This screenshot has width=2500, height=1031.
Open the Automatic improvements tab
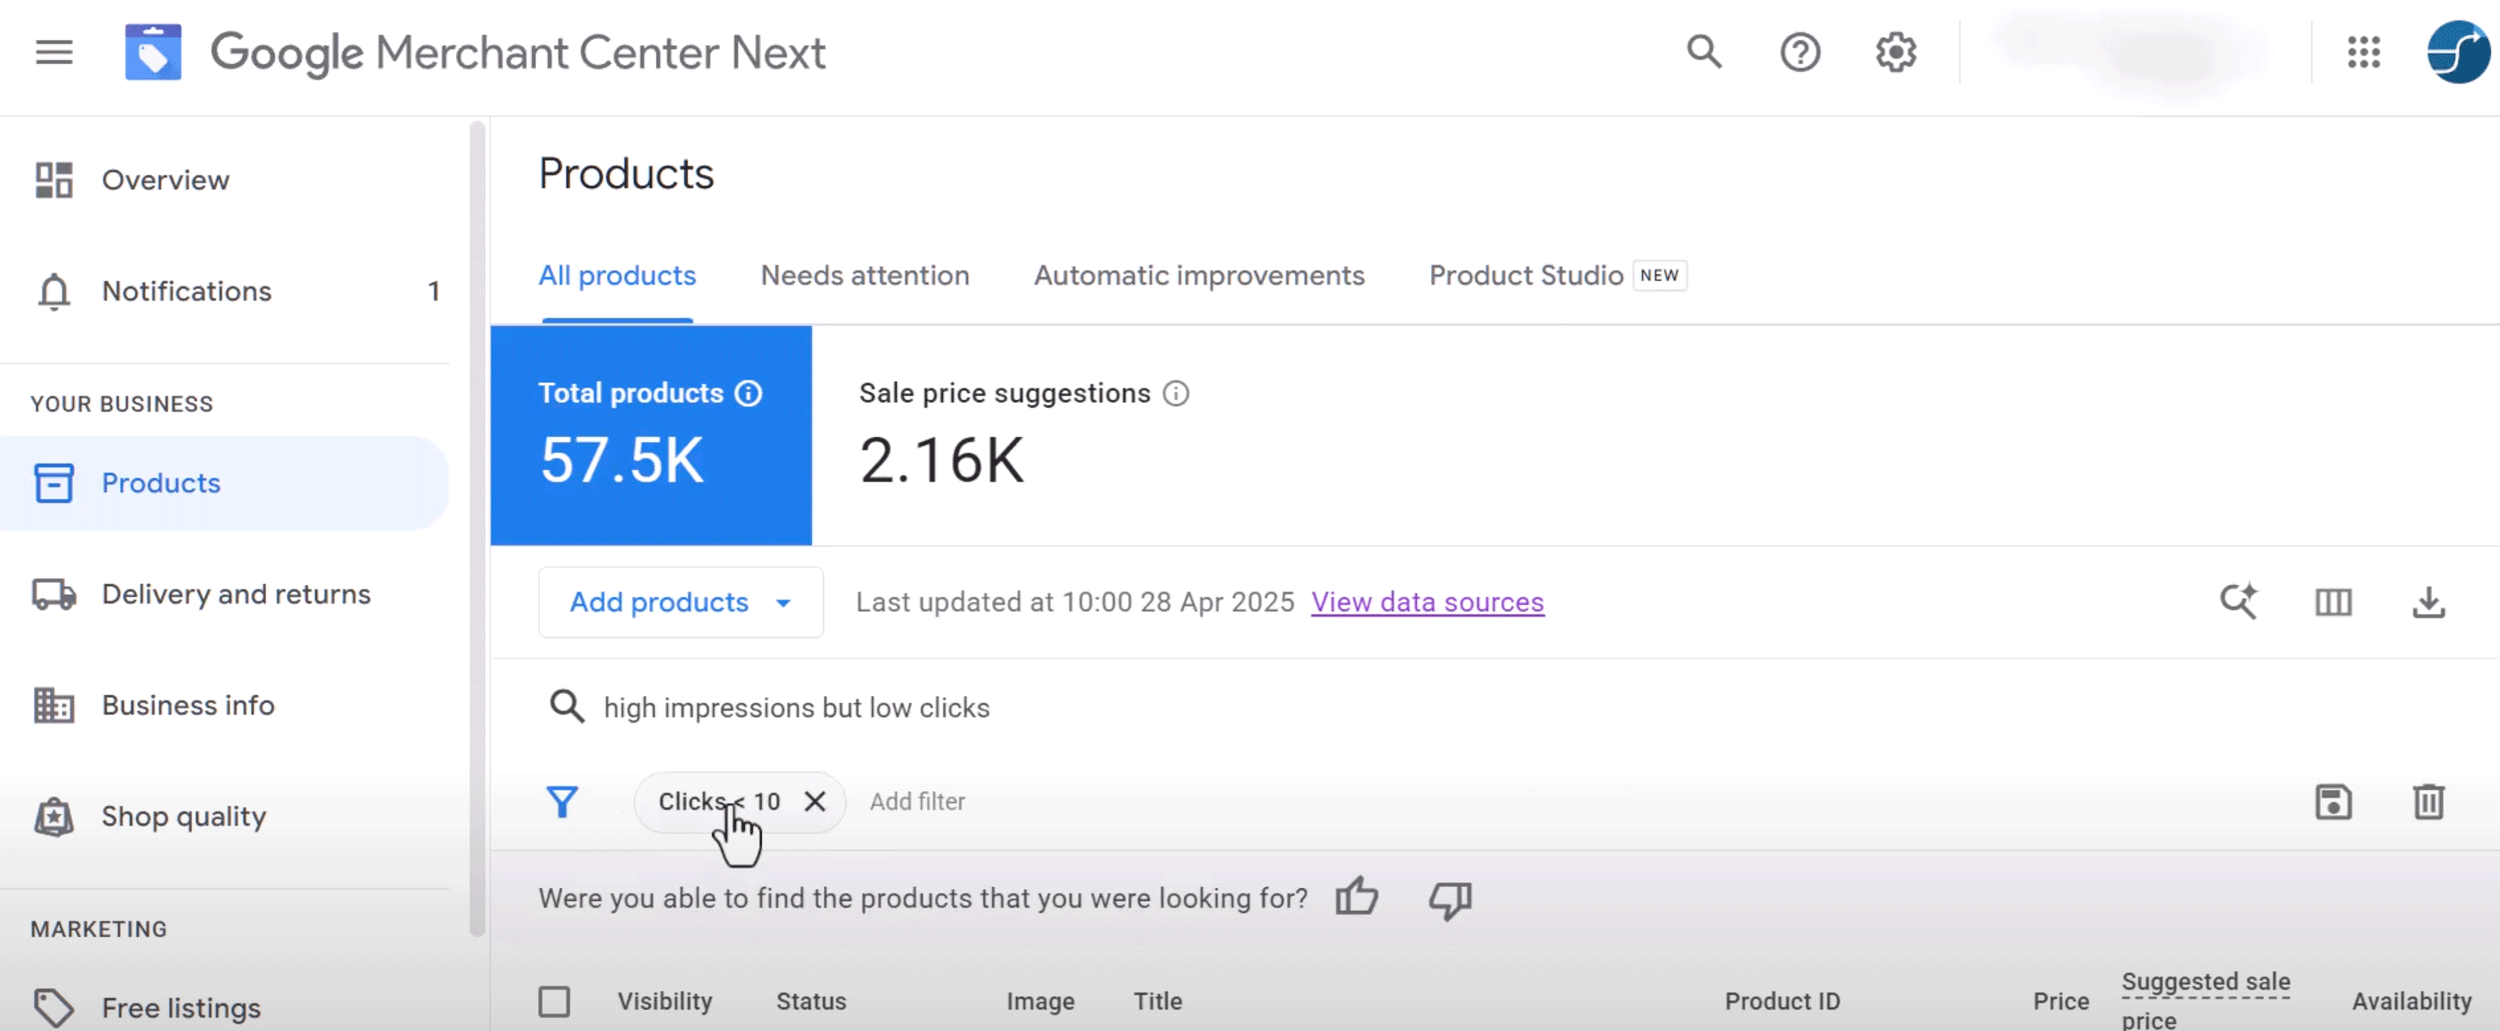click(1199, 276)
